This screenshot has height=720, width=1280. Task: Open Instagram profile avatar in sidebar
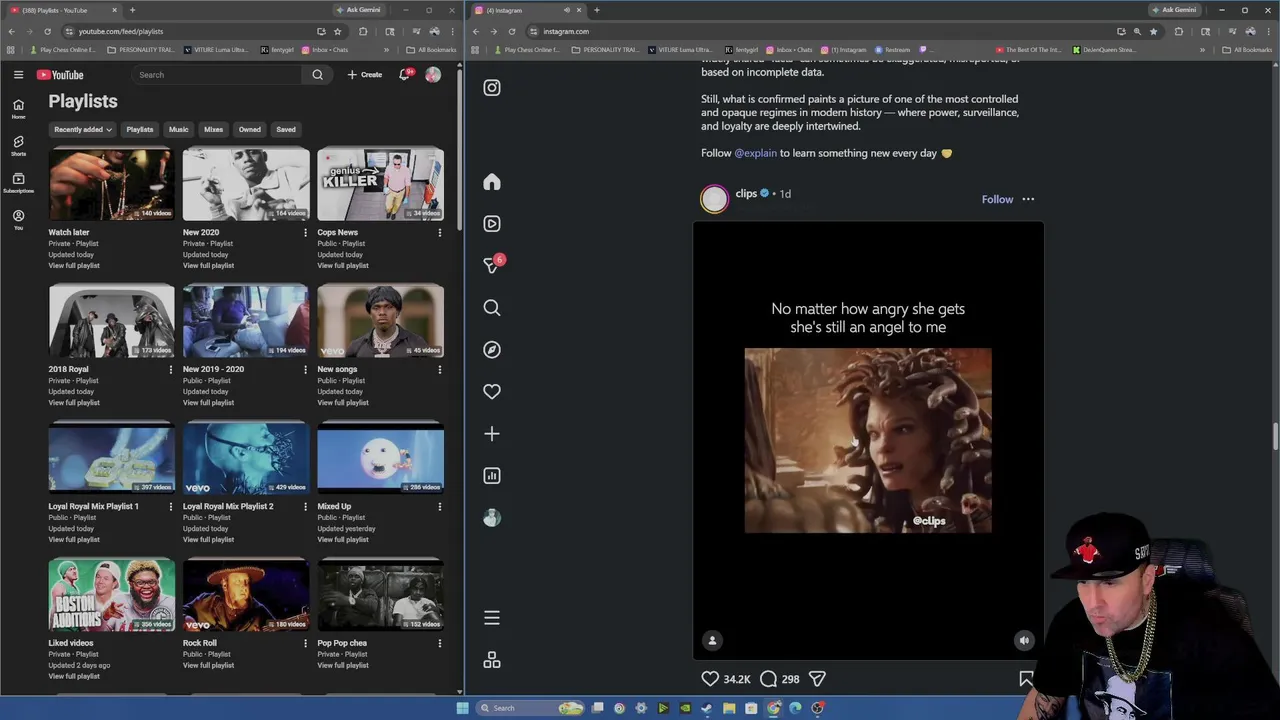click(492, 518)
